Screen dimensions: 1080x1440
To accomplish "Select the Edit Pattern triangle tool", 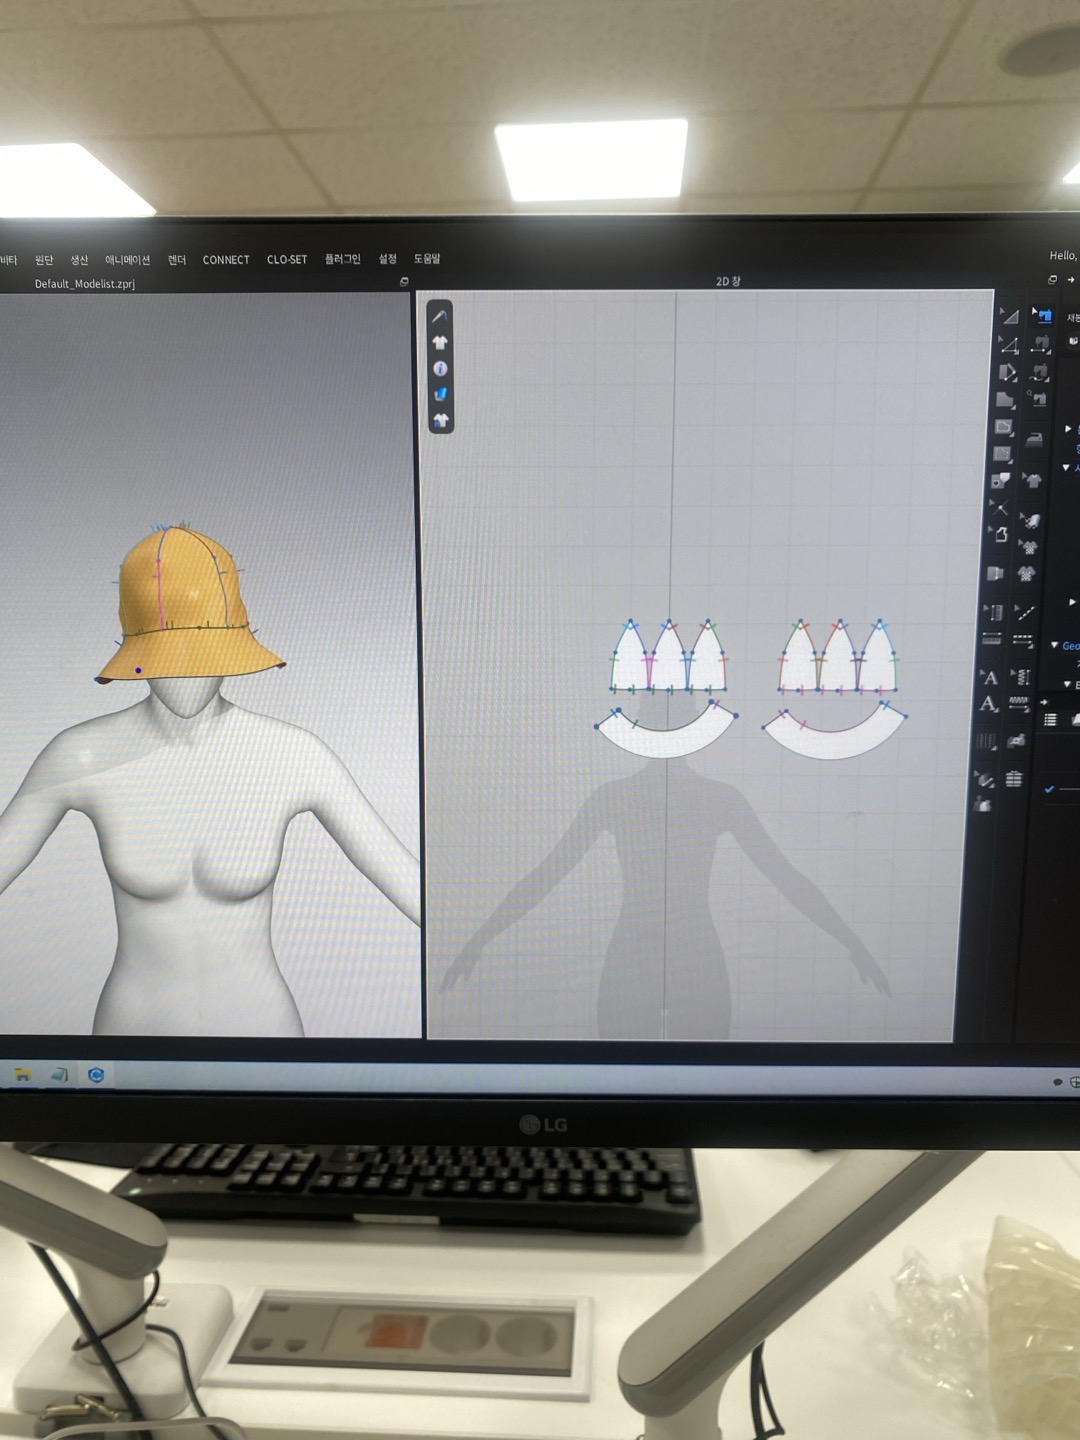I will point(1009,345).
